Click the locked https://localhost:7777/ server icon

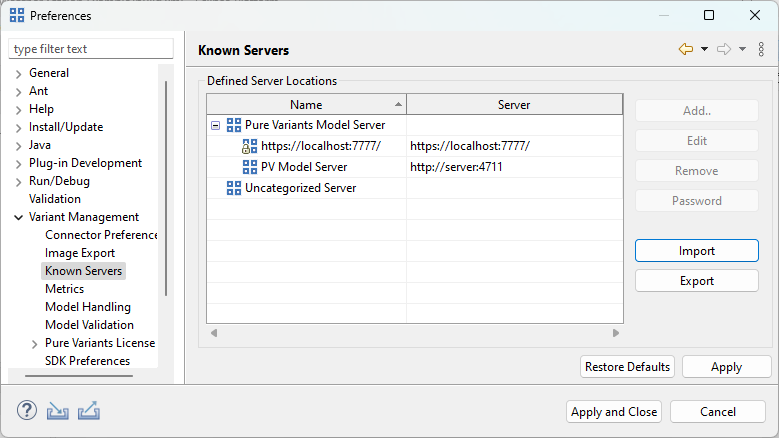coord(250,146)
